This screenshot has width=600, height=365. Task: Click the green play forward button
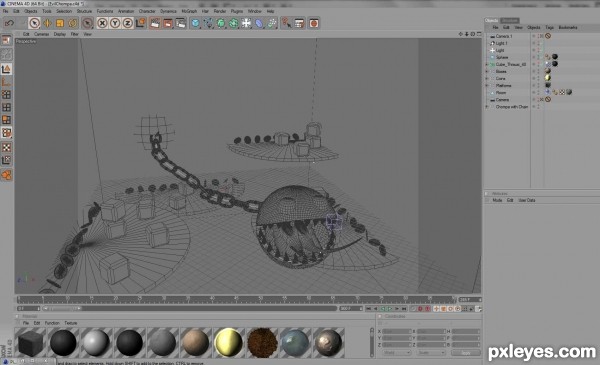tap(390, 309)
